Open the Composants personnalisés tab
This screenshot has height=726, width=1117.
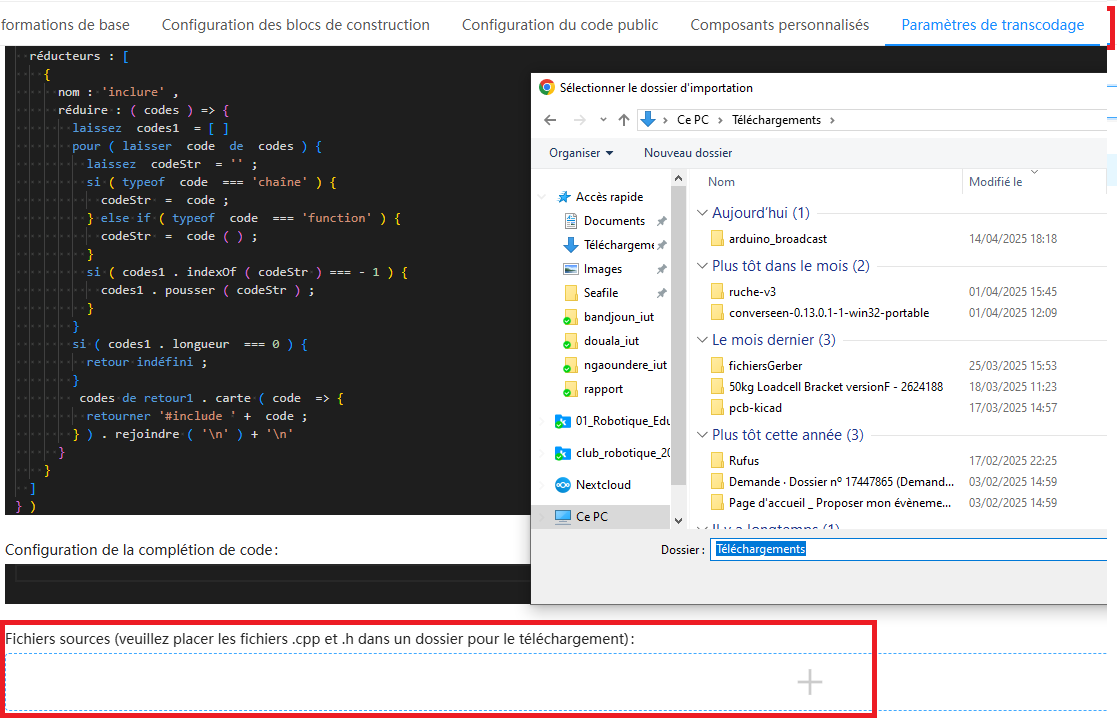(x=779, y=25)
